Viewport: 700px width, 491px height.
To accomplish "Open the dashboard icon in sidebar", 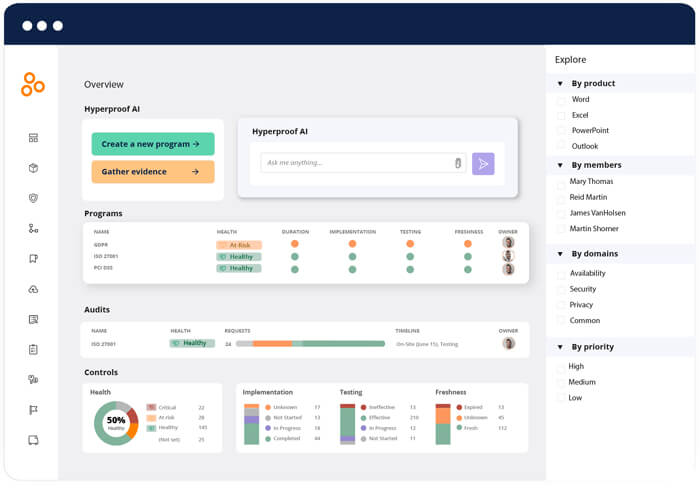I will point(33,138).
